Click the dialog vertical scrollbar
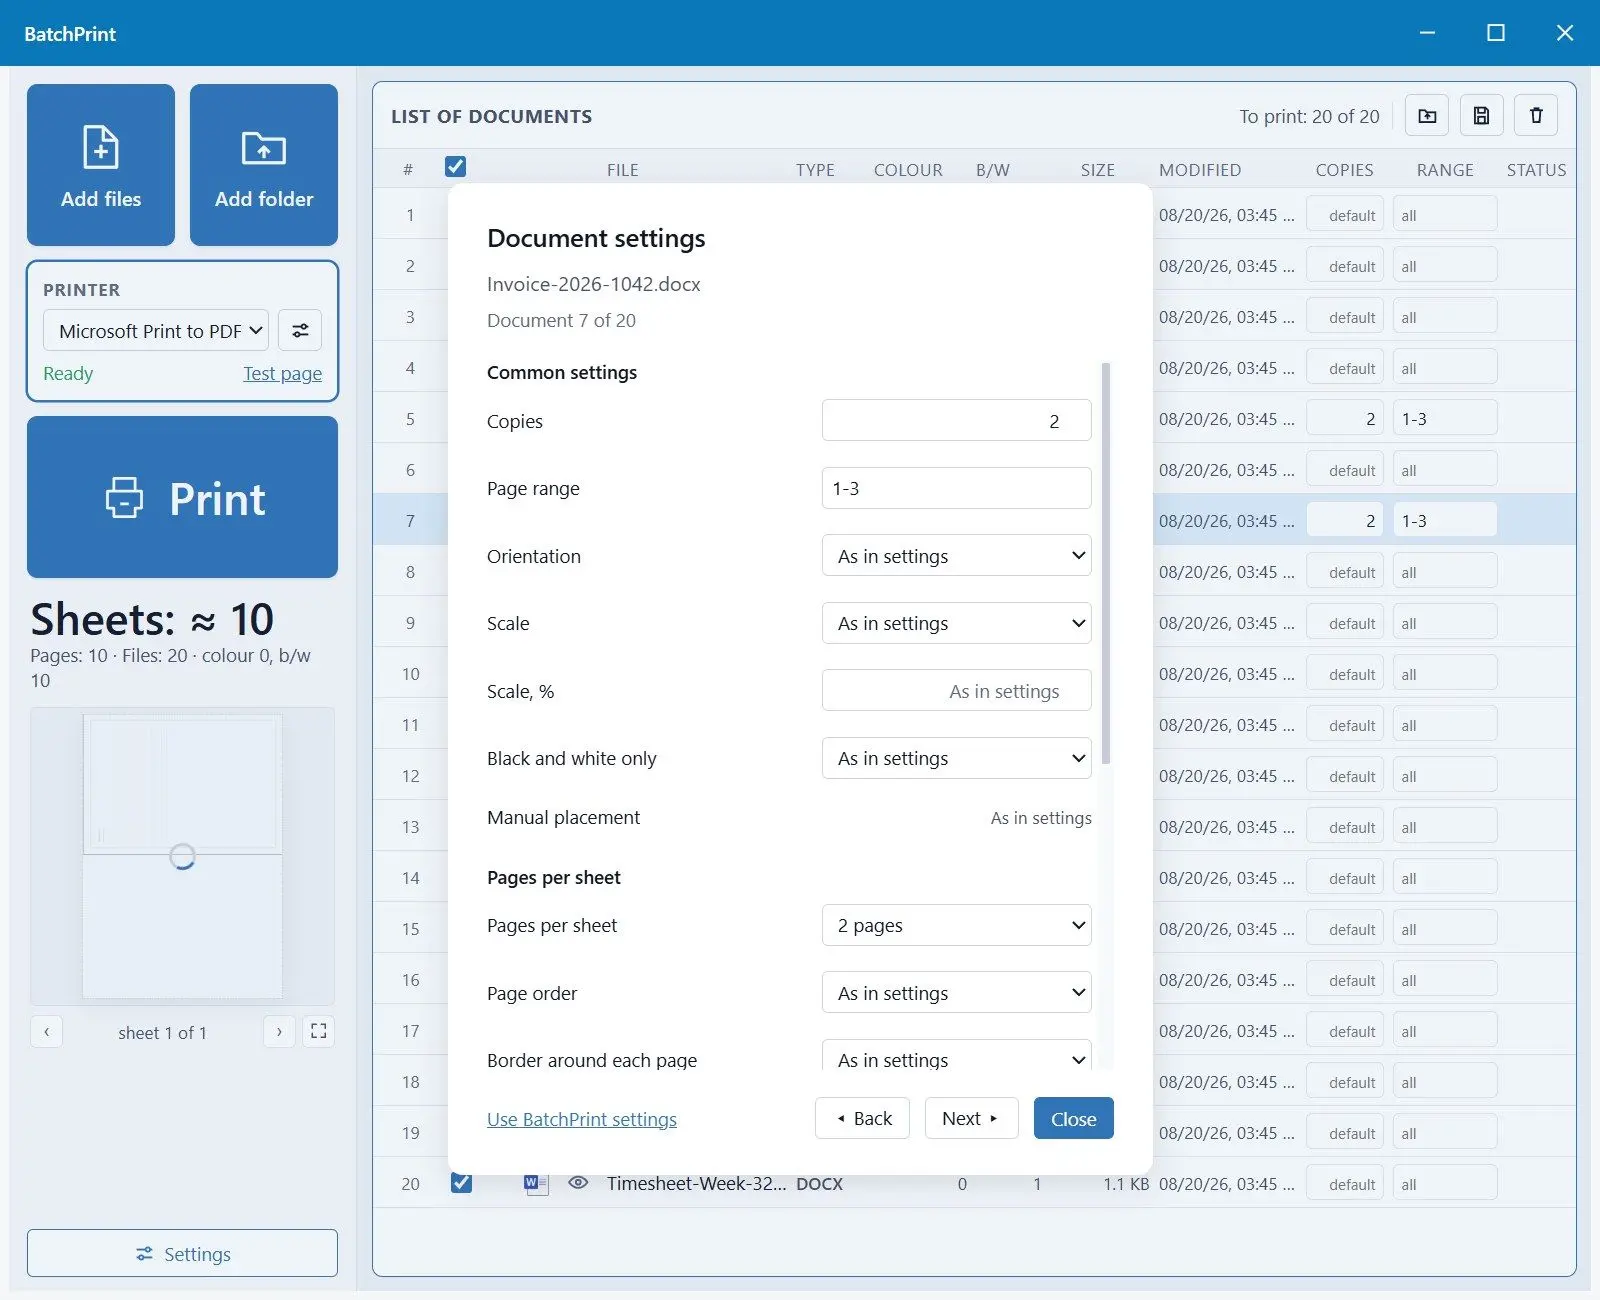Image resolution: width=1600 pixels, height=1300 pixels. 1106,563
